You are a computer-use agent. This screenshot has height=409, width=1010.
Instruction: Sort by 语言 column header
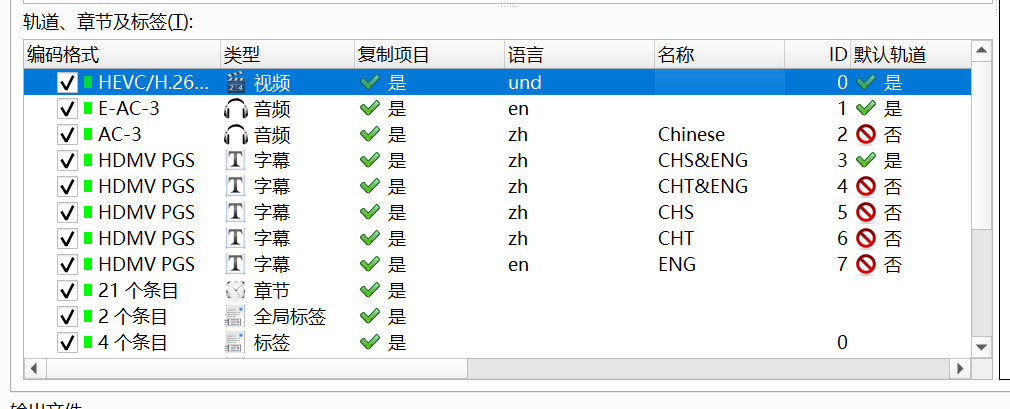click(x=580, y=55)
